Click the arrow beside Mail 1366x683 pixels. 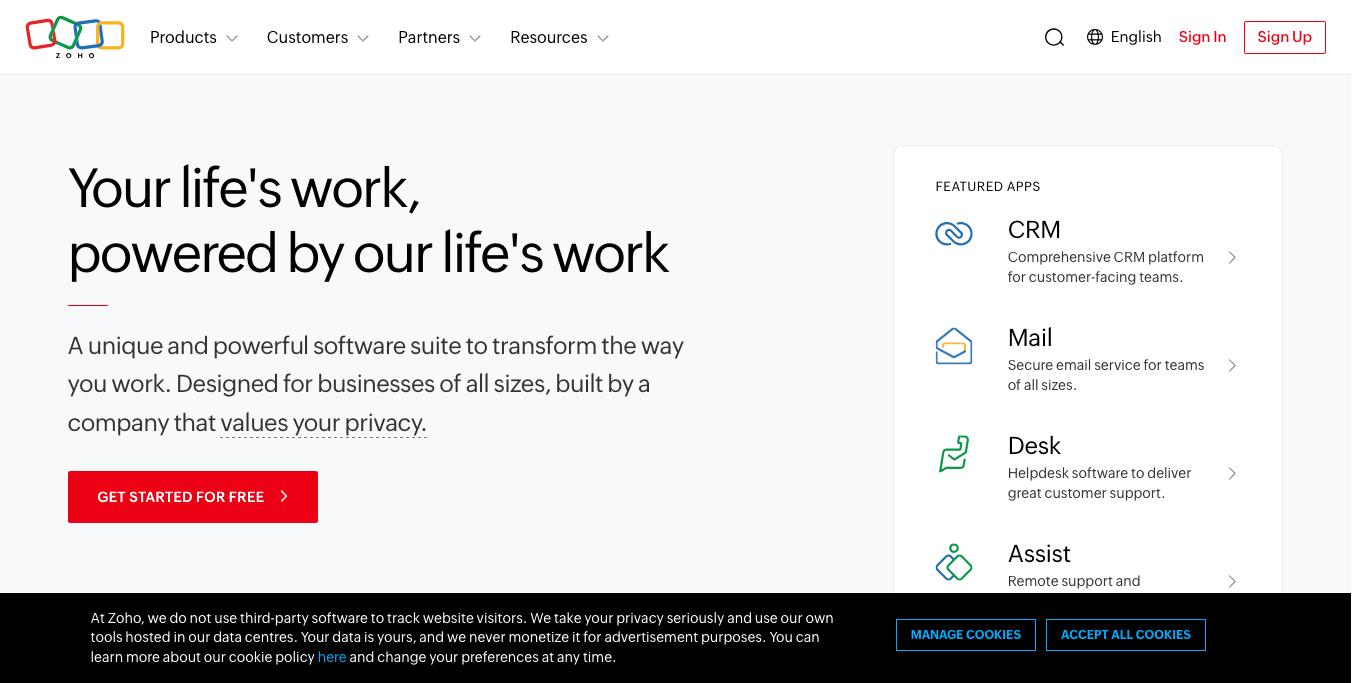(x=1232, y=365)
